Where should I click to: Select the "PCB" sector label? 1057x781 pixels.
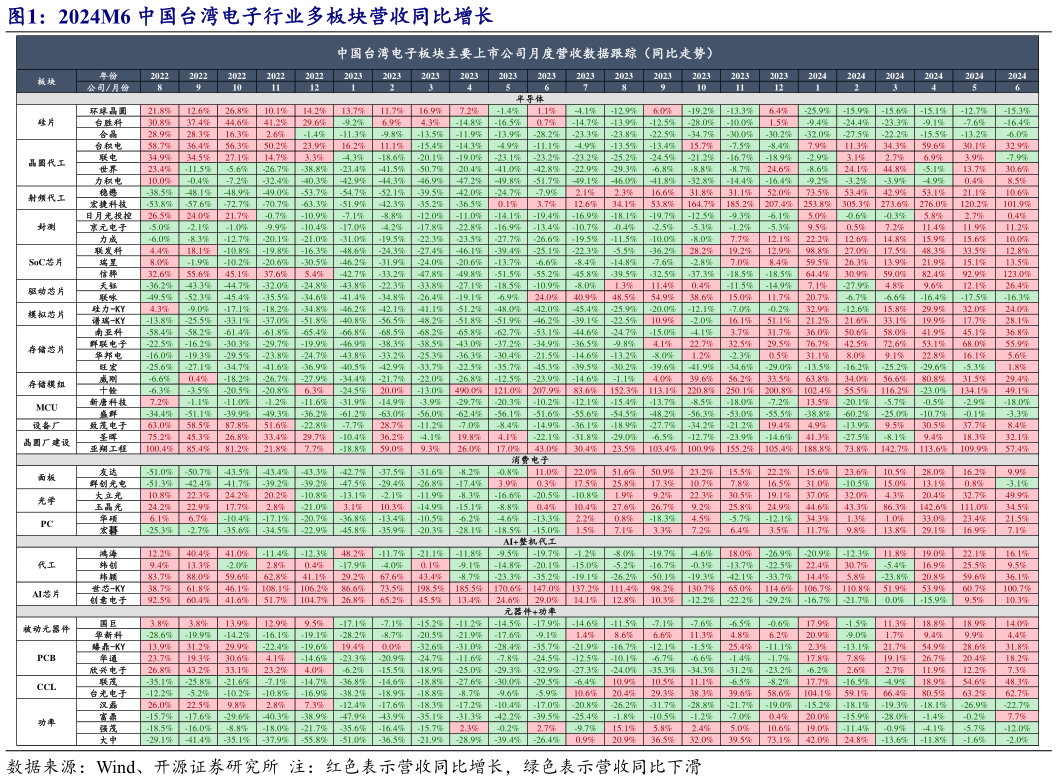pyautogui.click(x=47, y=658)
